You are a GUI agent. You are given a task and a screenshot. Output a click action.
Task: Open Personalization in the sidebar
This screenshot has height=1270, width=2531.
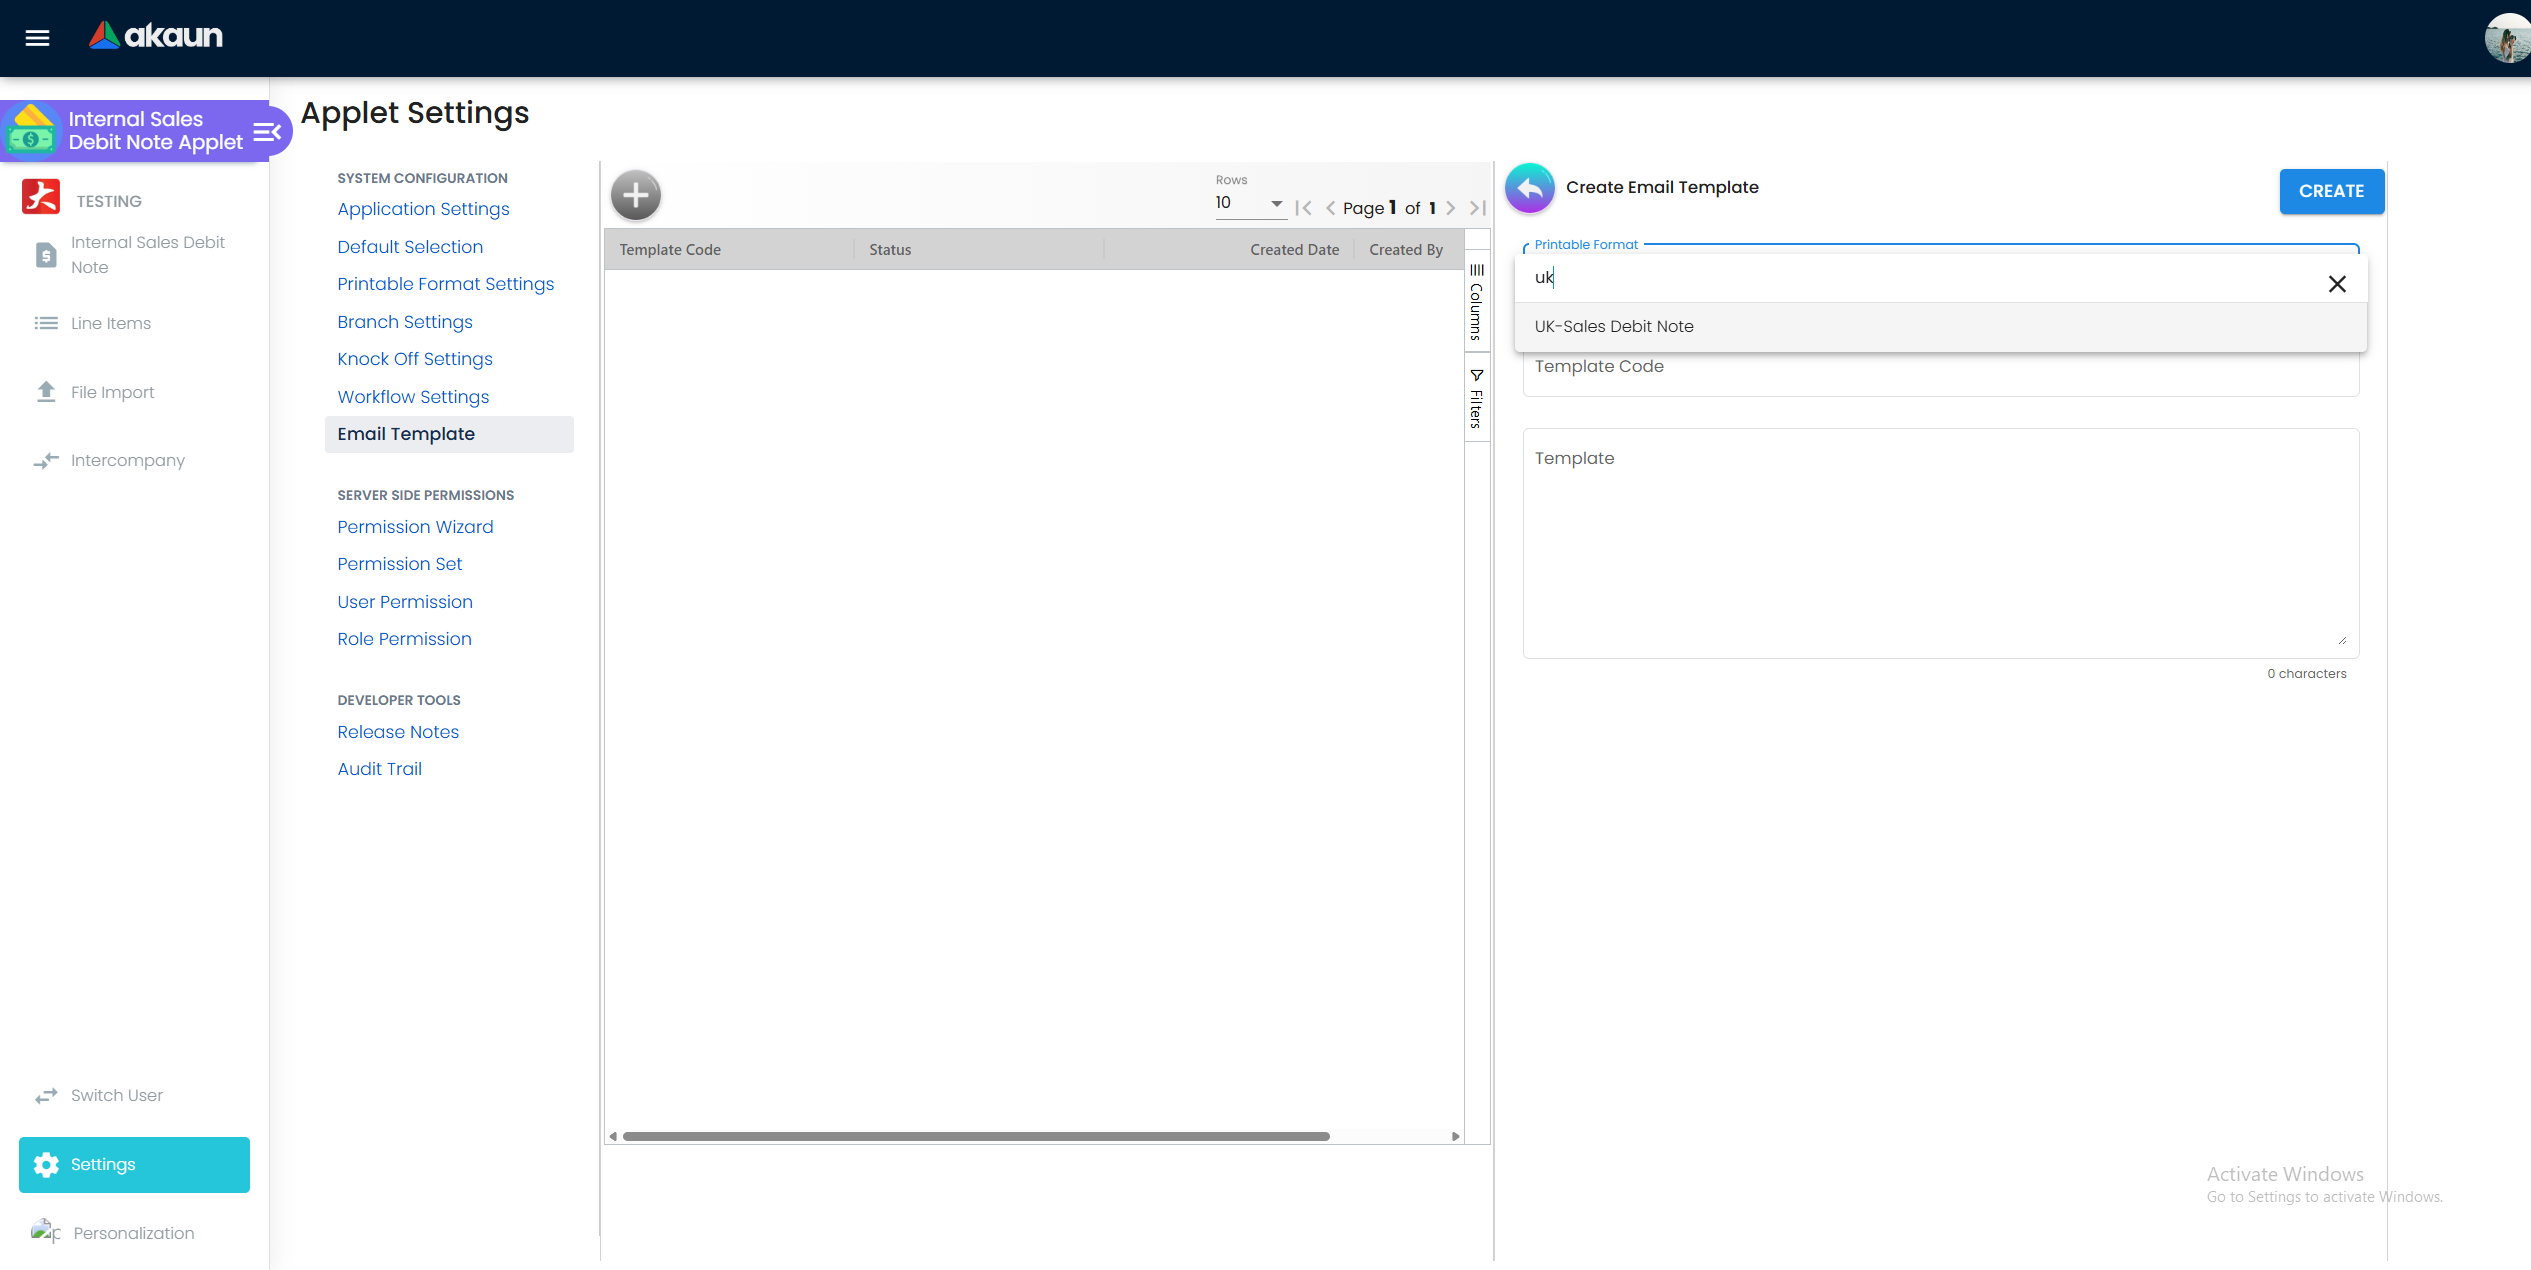point(133,1233)
